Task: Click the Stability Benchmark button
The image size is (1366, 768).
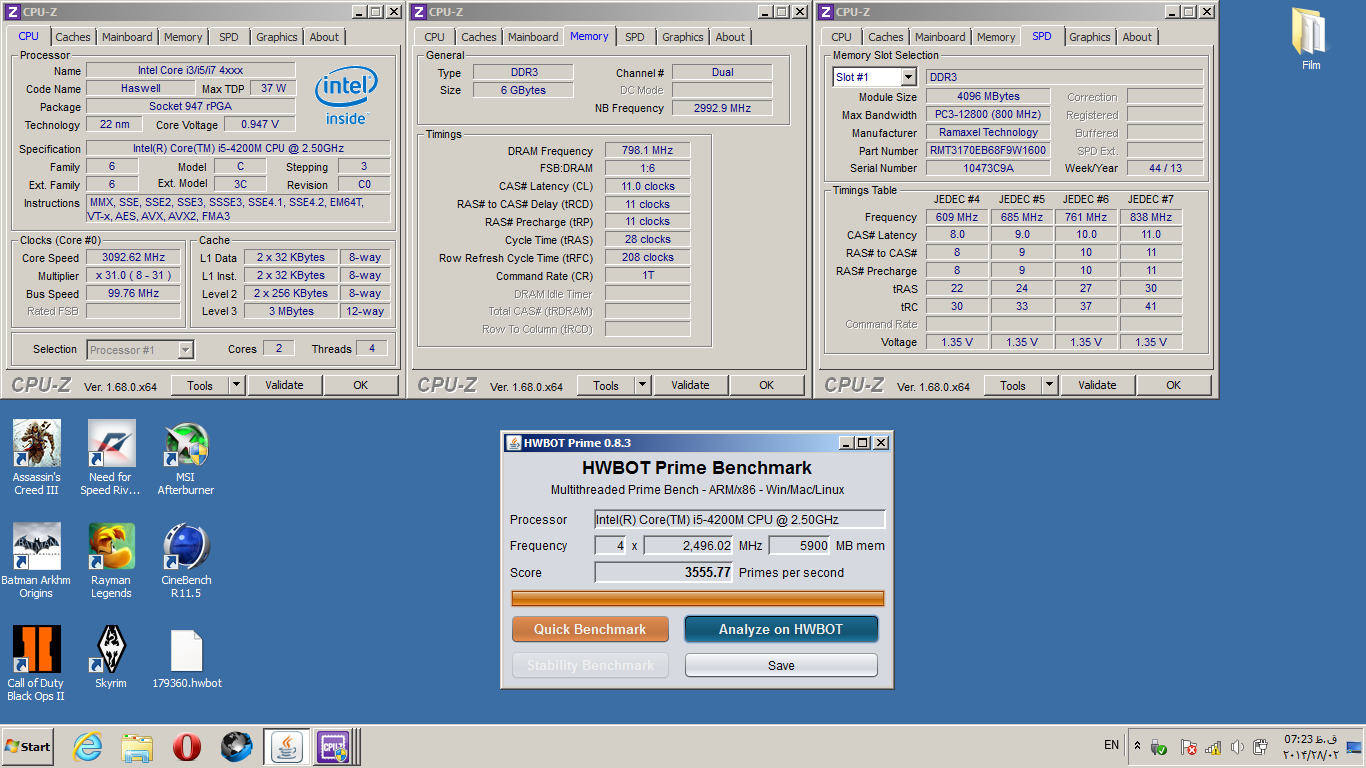Action: coord(590,665)
